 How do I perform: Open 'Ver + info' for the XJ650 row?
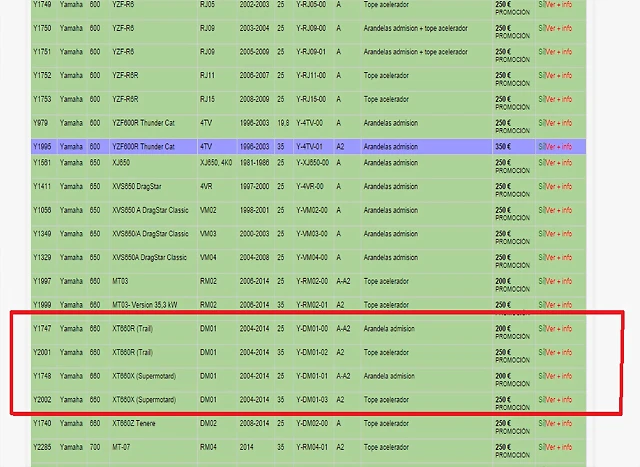tap(559, 162)
